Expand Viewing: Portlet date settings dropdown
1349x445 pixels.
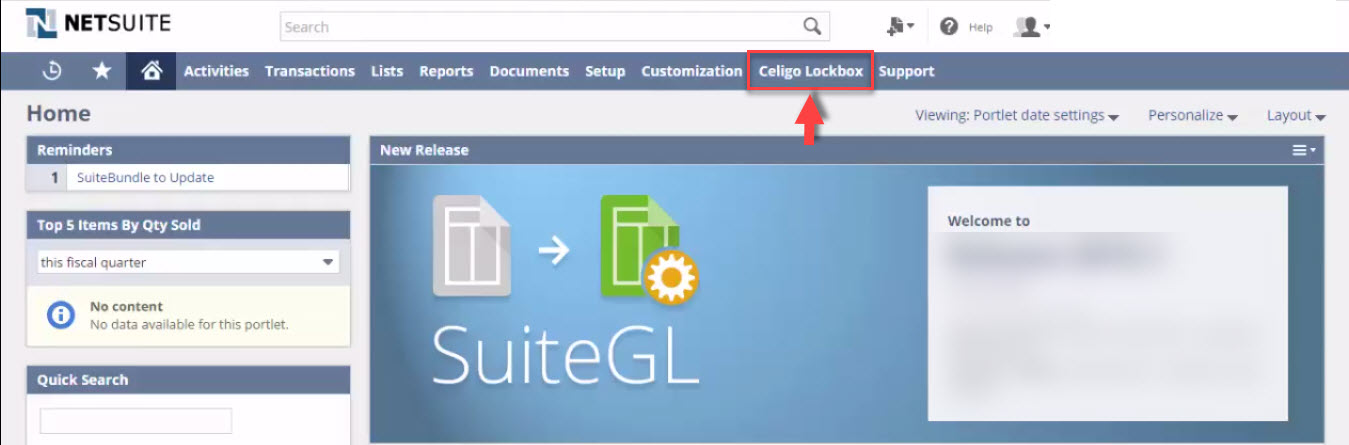point(1017,116)
